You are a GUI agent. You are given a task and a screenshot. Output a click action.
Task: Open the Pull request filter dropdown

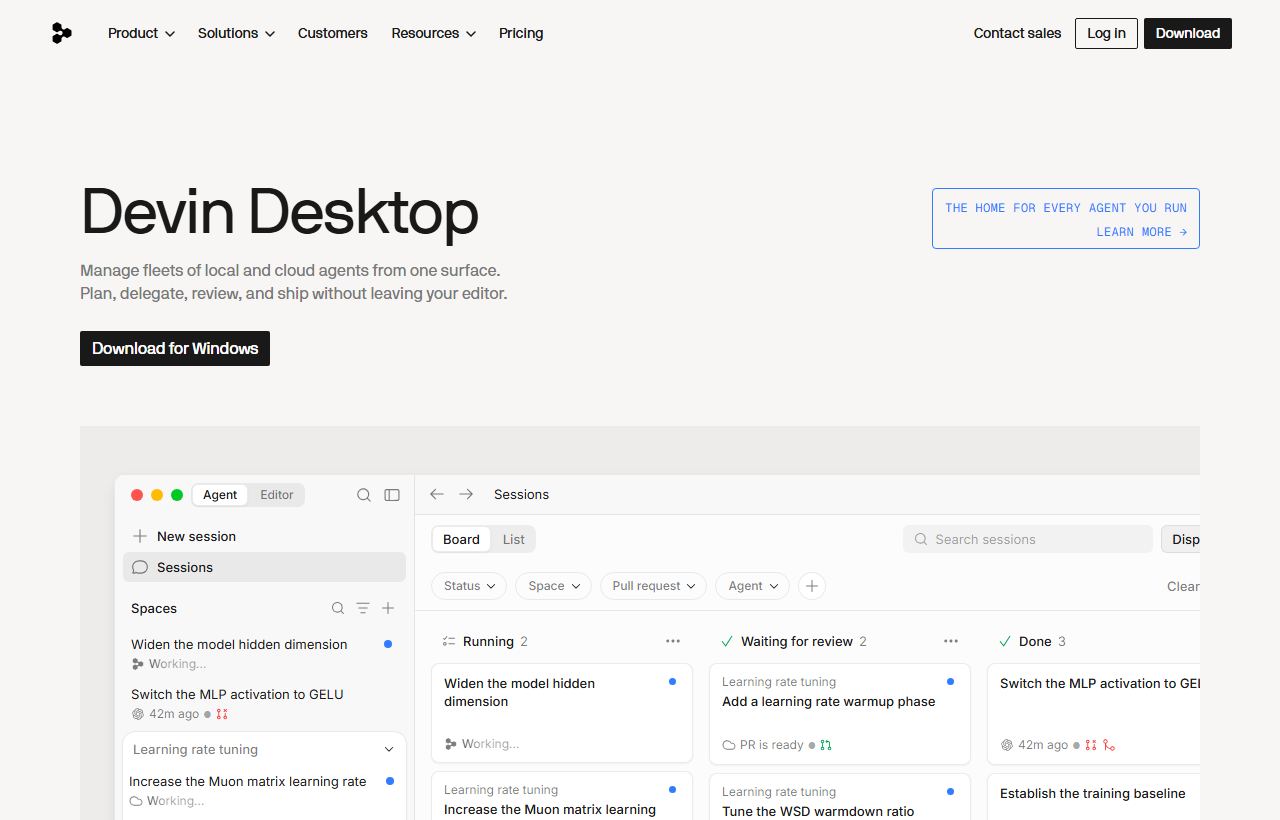654,586
